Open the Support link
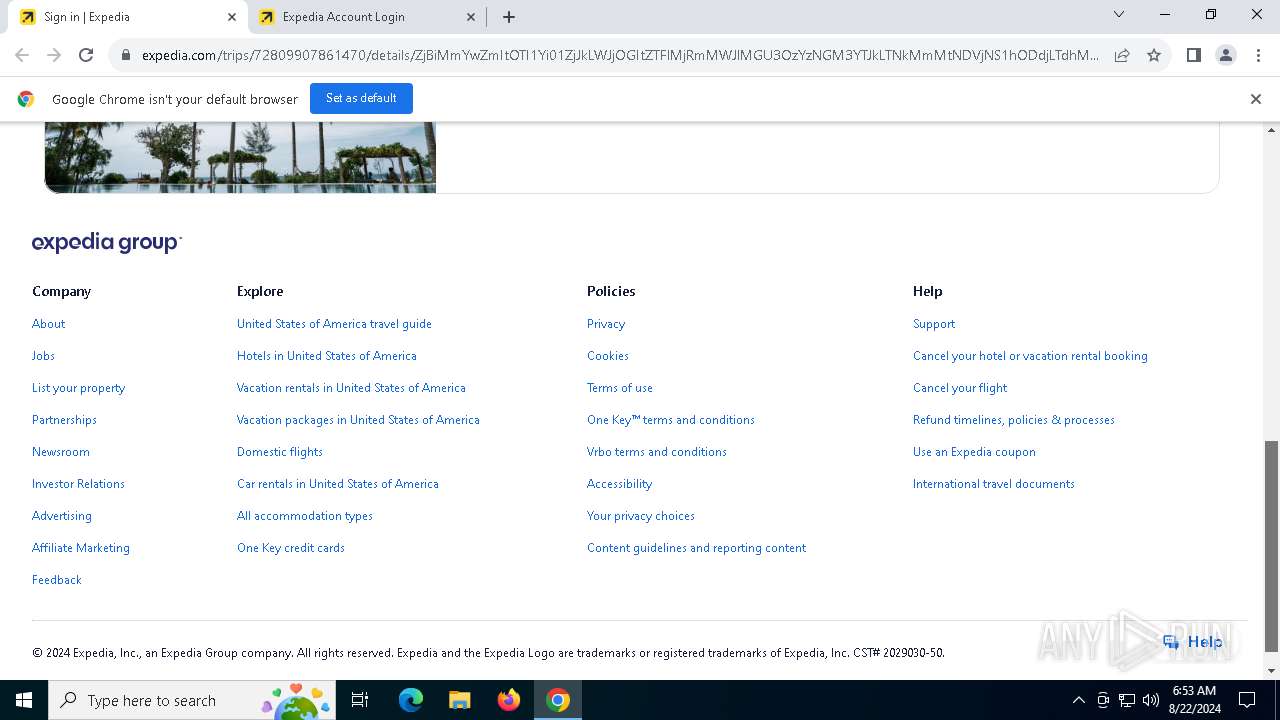This screenshot has height=720, width=1280. [934, 324]
